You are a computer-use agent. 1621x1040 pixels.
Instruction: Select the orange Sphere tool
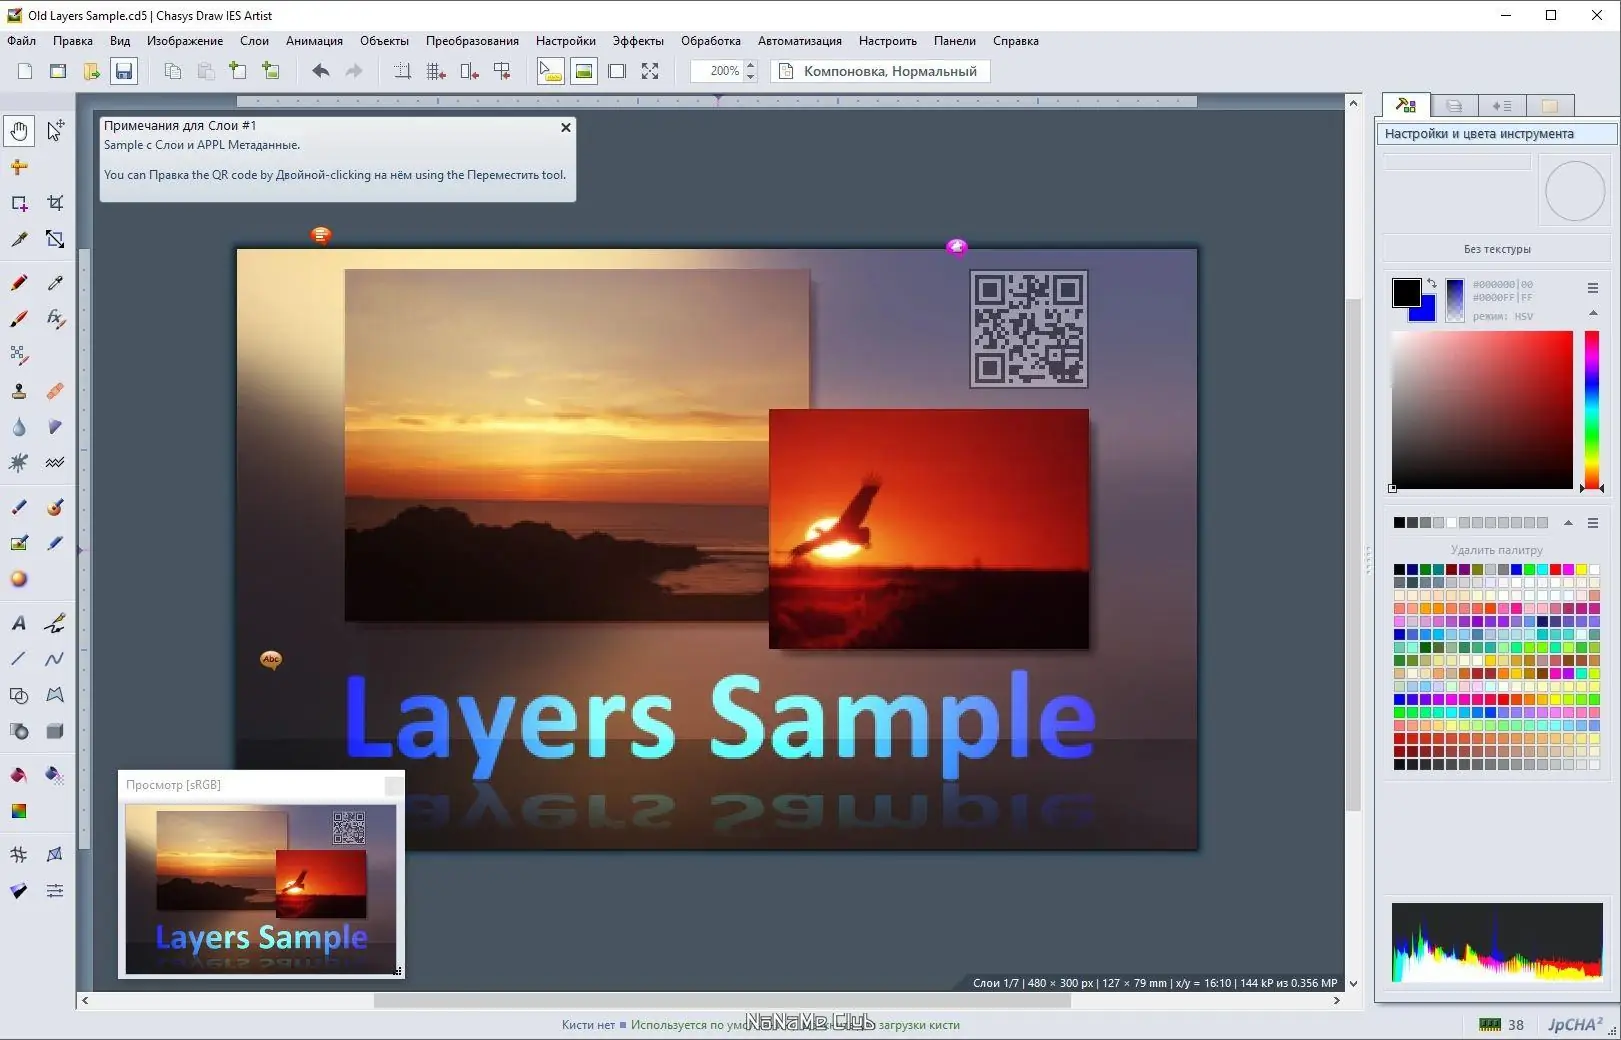click(x=19, y=579)
